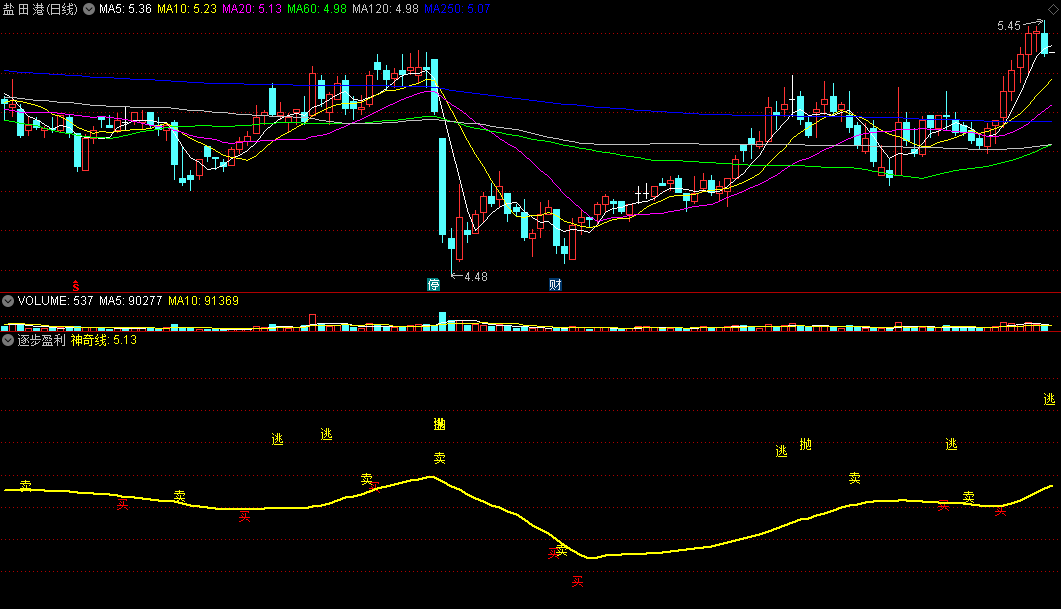Select the MA60: 4.98 label
1061x609 pixels.
(x=317, y=9)
